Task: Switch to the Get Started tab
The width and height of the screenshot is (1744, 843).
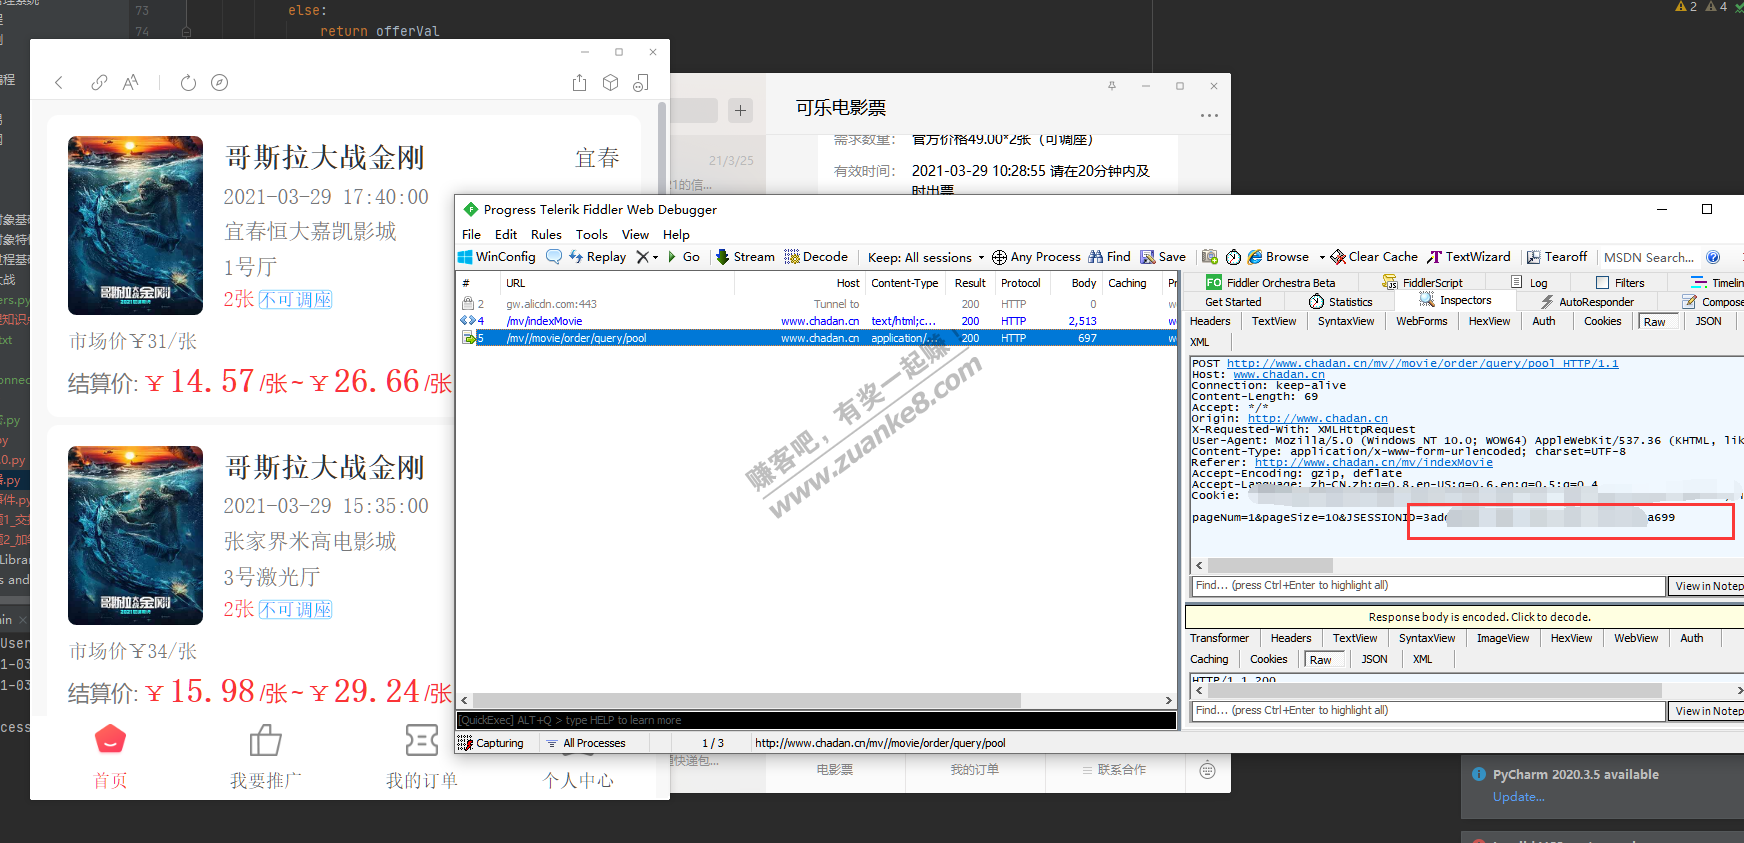Action: pos(1233,301)
